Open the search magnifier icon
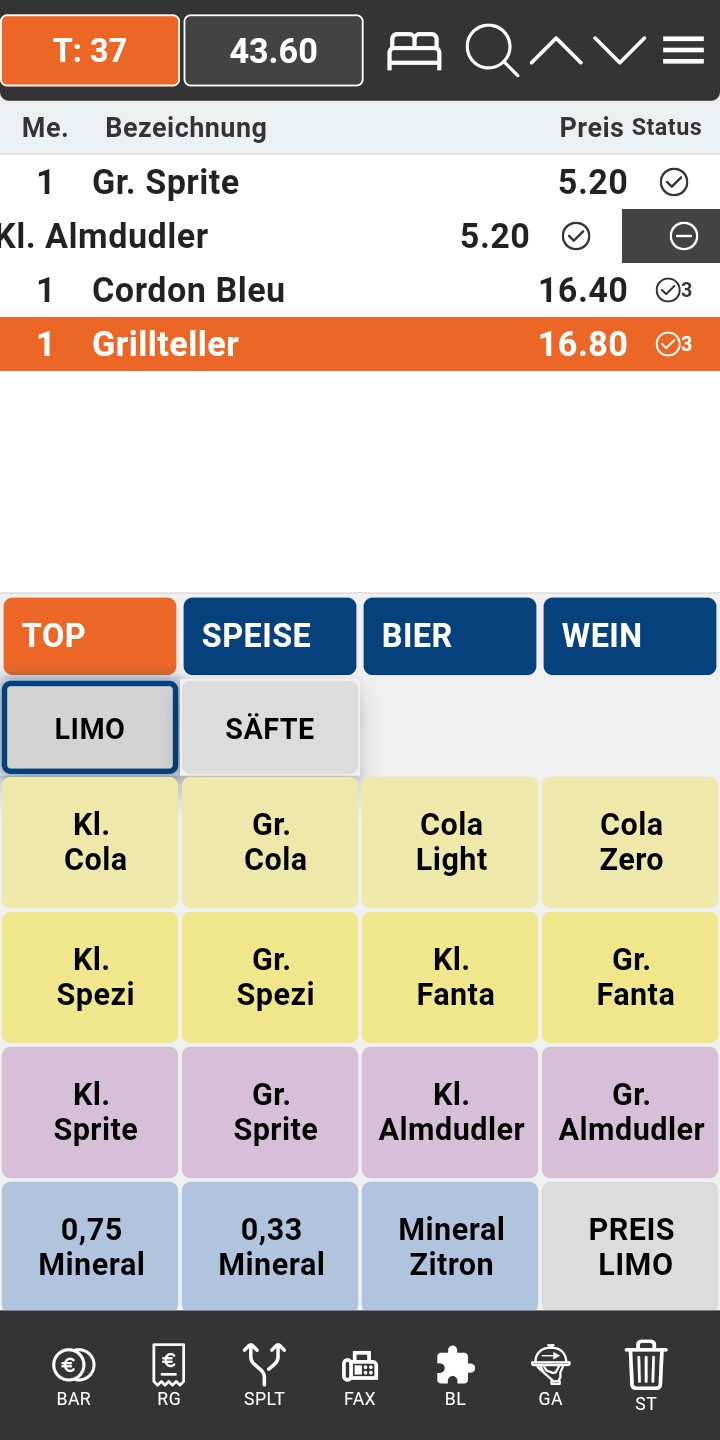The width and height of the screenshot is (720, 1440). [491, 50]
